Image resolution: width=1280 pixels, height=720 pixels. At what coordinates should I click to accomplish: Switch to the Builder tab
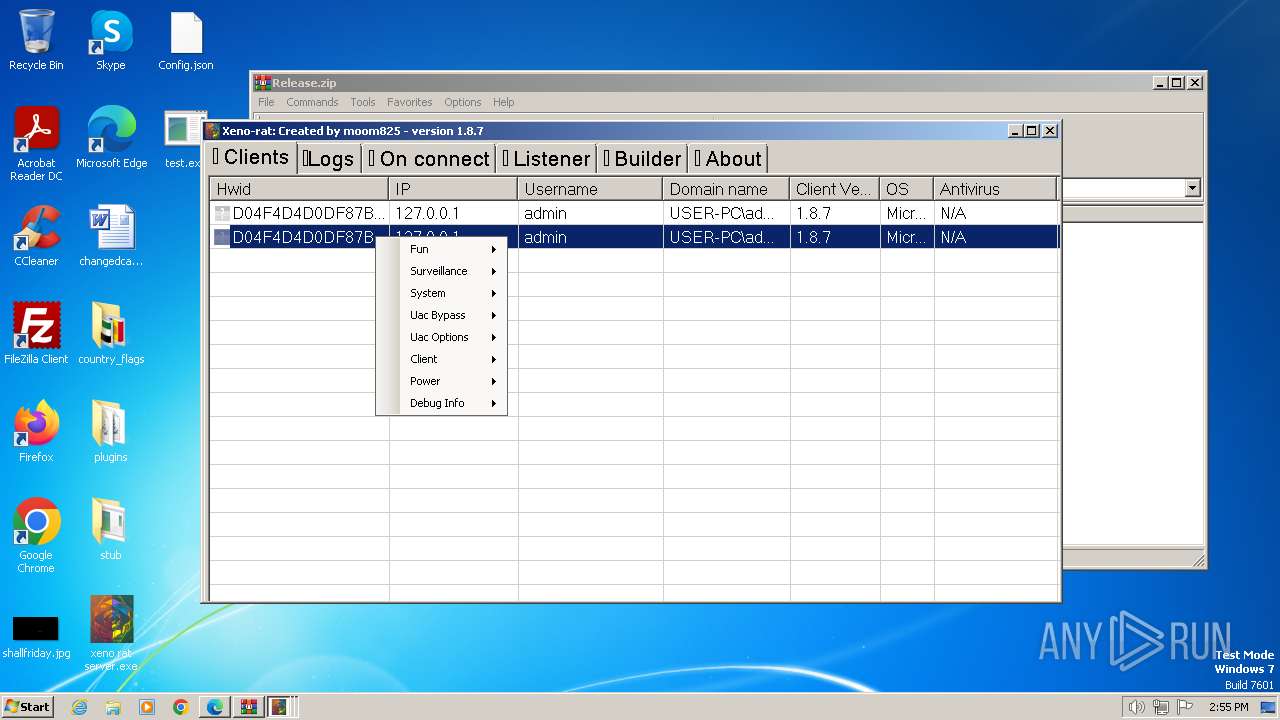click(642, 159)
